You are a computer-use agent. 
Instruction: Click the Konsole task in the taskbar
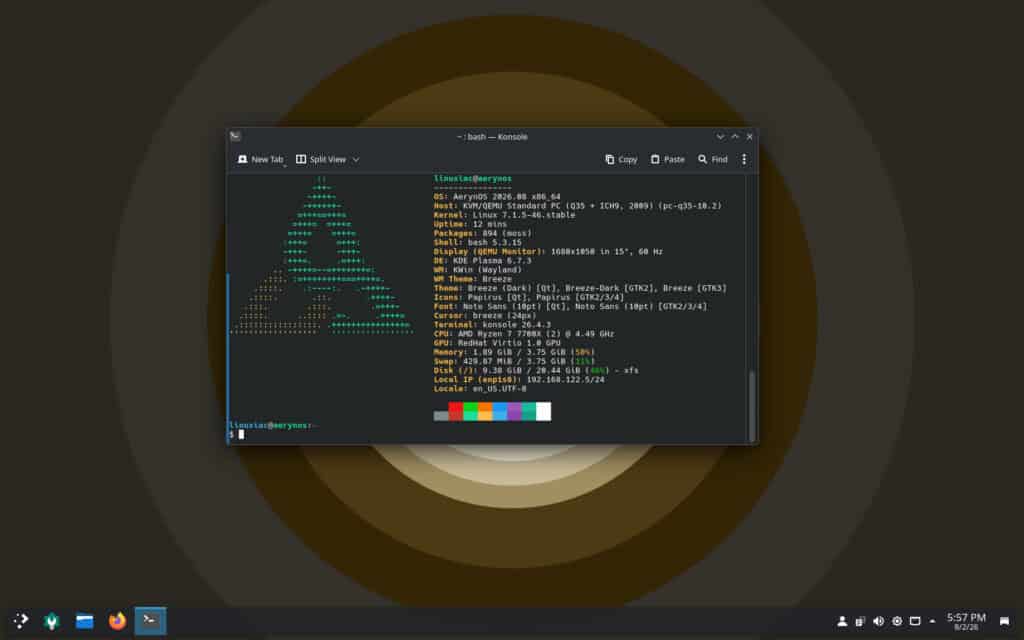(x=150, y=621)
